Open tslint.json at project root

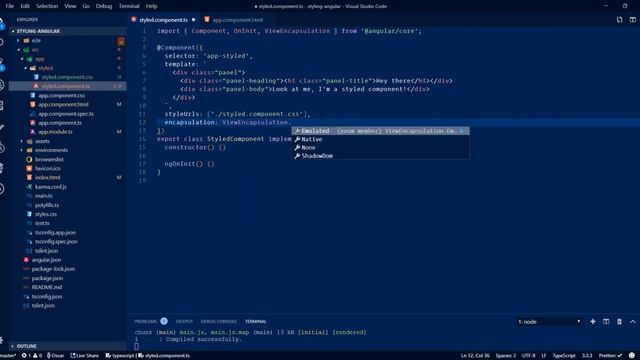click(x=43, y=306)
